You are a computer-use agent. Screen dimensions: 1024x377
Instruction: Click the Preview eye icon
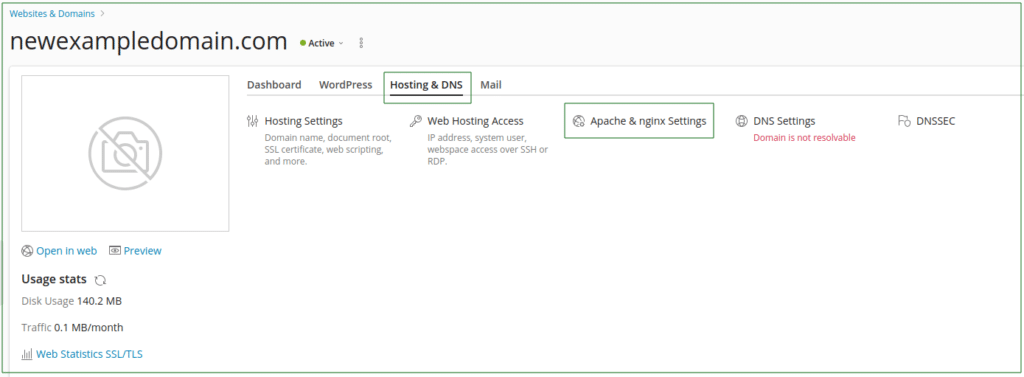pyautogui.click(x=115, y=251)
